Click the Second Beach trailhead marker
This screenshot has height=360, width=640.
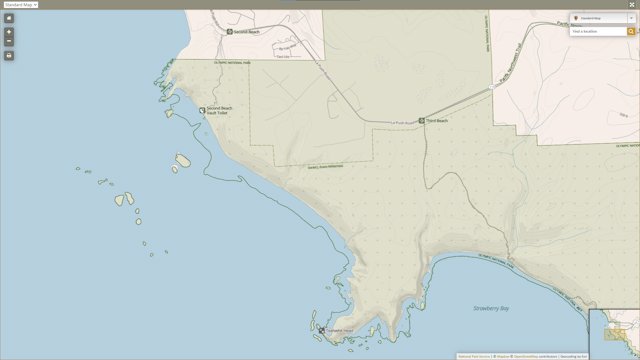coord(230,32)
